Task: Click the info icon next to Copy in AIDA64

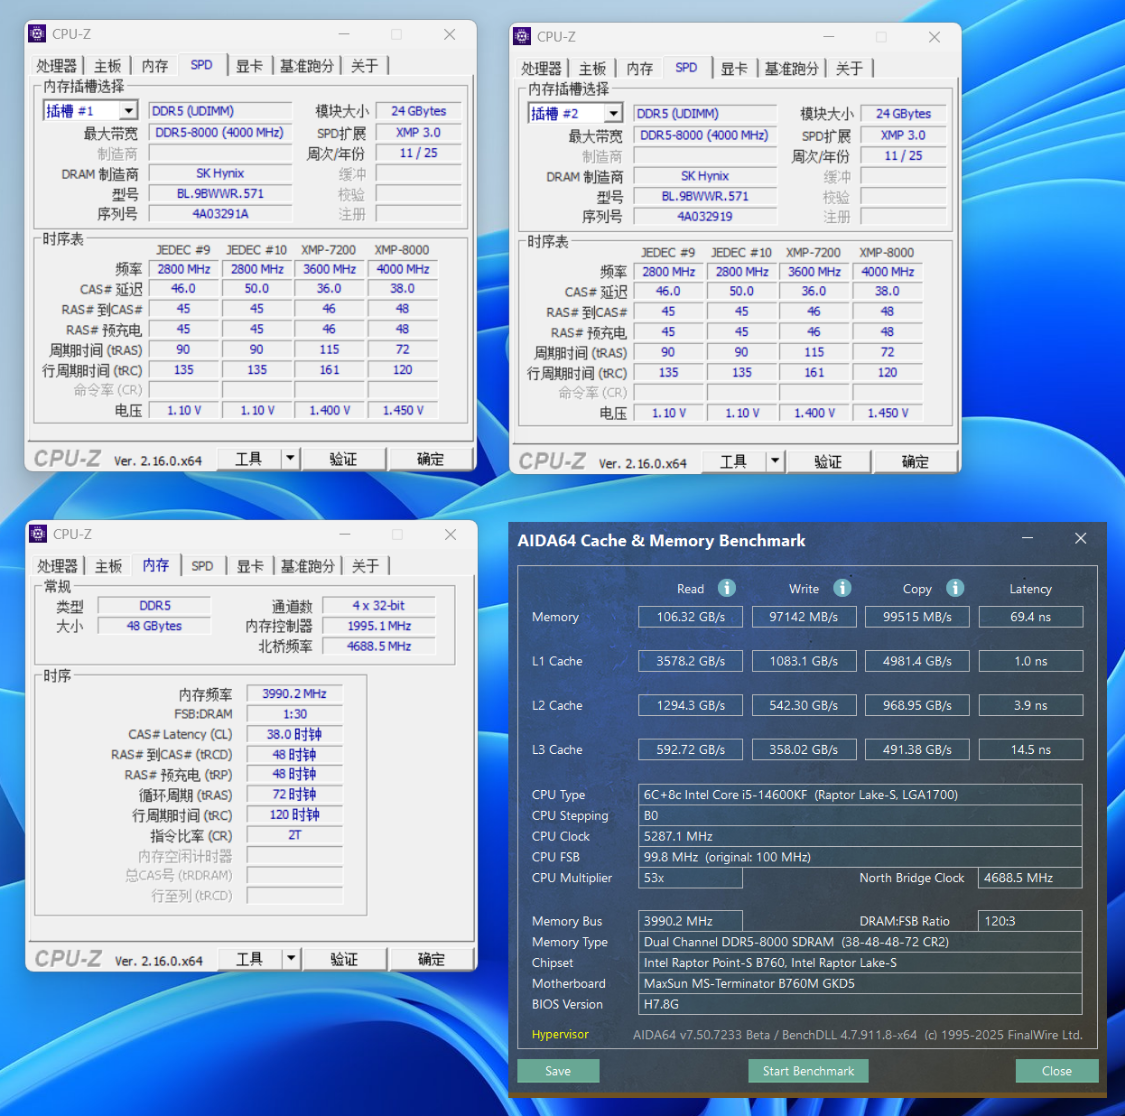Action: coord(955,588)
